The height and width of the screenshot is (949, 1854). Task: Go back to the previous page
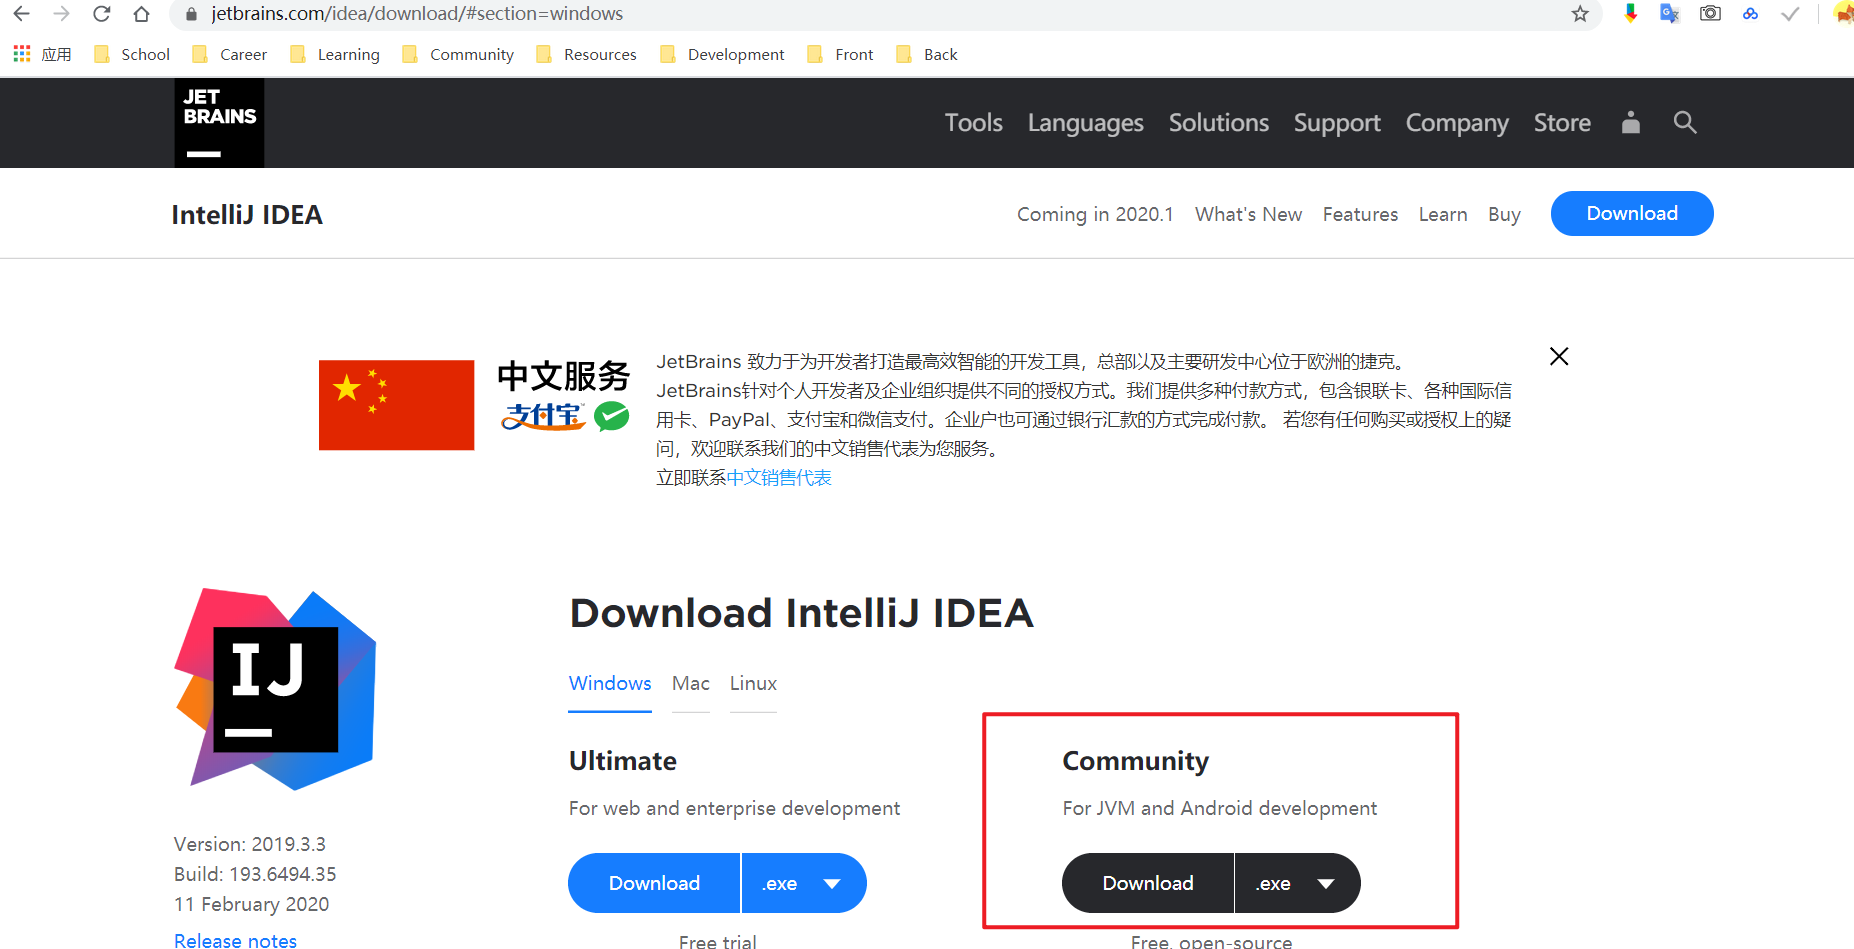click(x=21, y=14)
